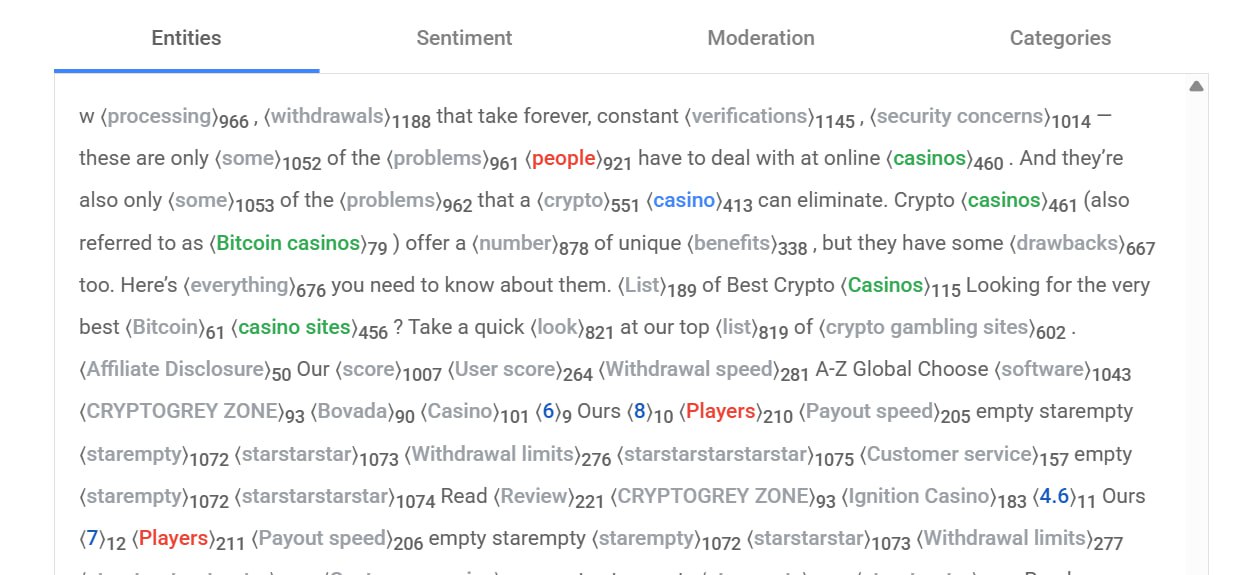Switch to the Sentiment tab

(464, 38)
